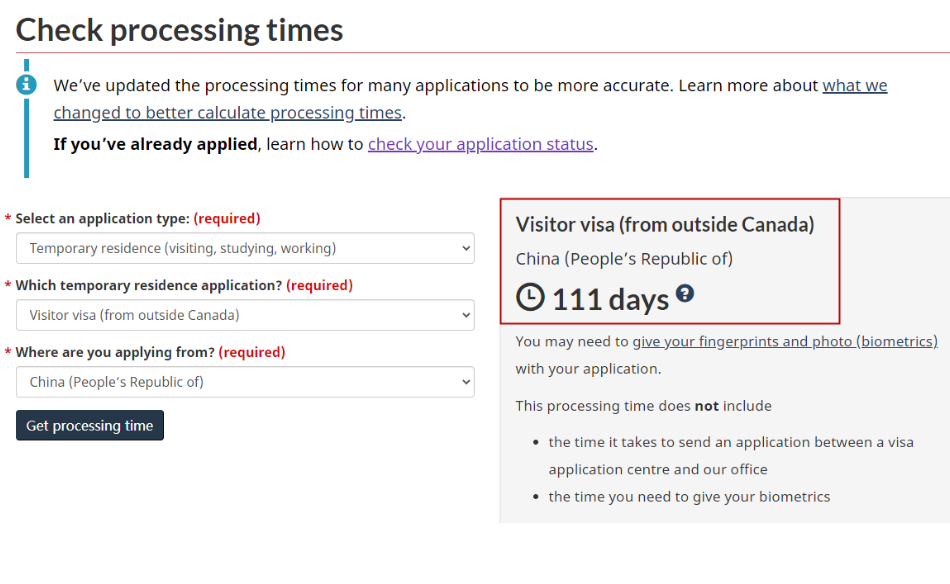This screenshot has width=950, height=584.
Task: Click the 111 days result text
Action: 610,299
